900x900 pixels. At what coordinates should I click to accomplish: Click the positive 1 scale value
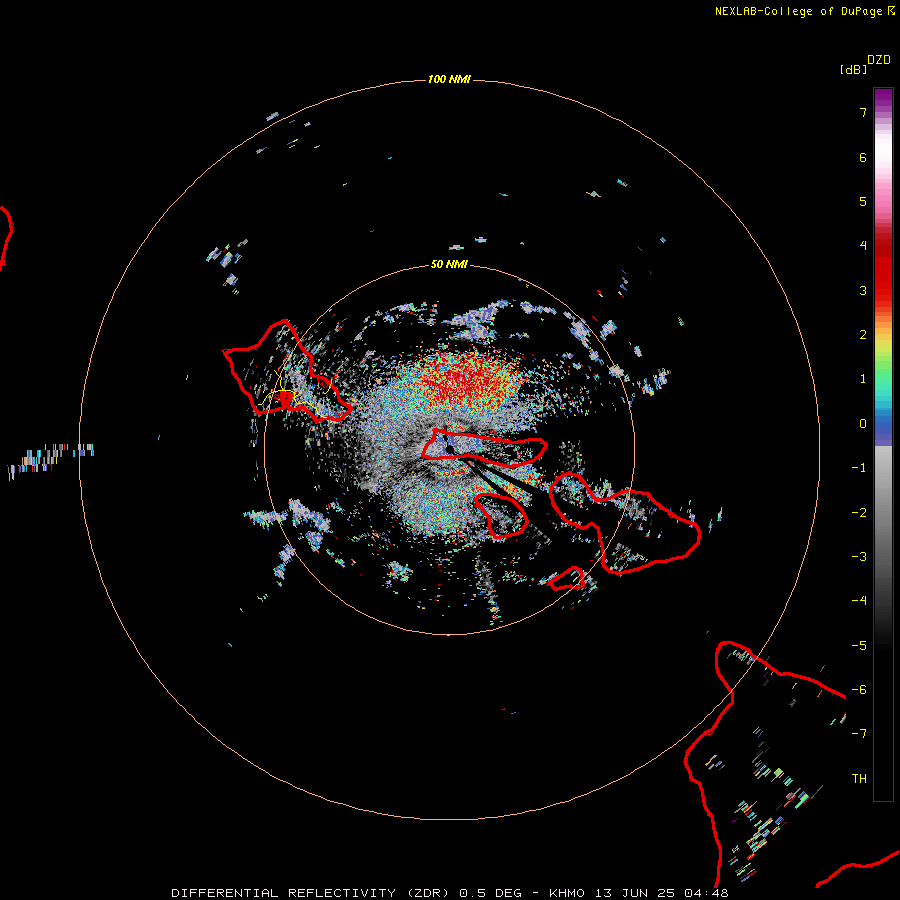tap(863, 379)
